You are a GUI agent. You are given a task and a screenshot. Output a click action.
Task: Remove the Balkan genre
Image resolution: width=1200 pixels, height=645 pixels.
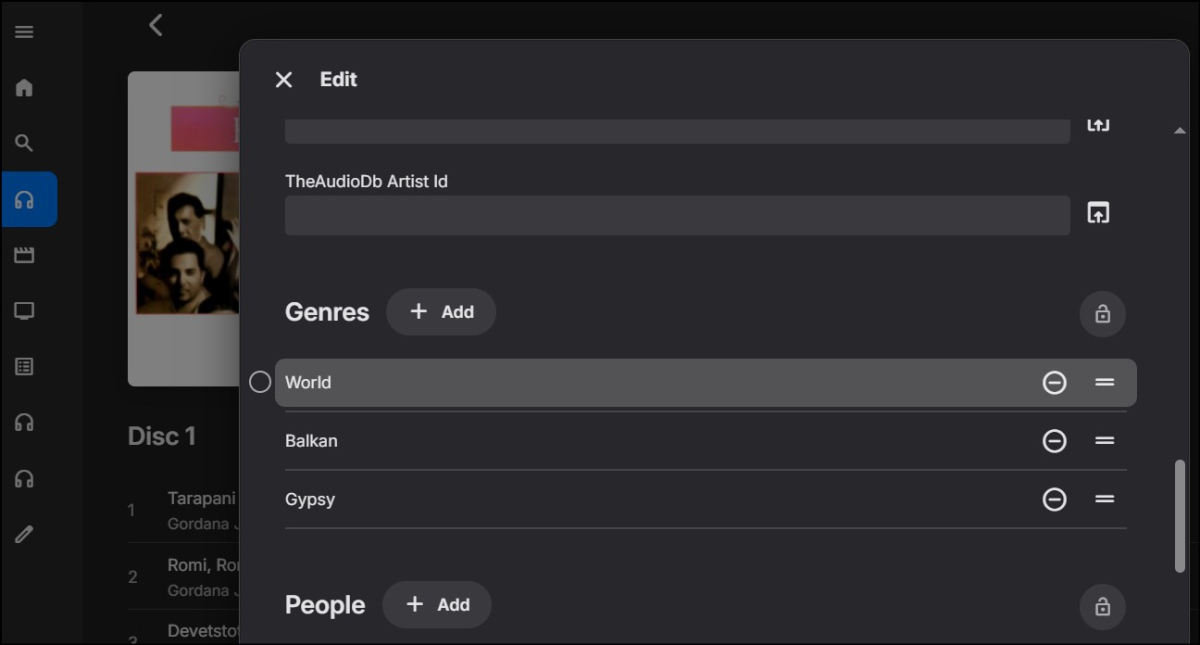point(1054,441)
